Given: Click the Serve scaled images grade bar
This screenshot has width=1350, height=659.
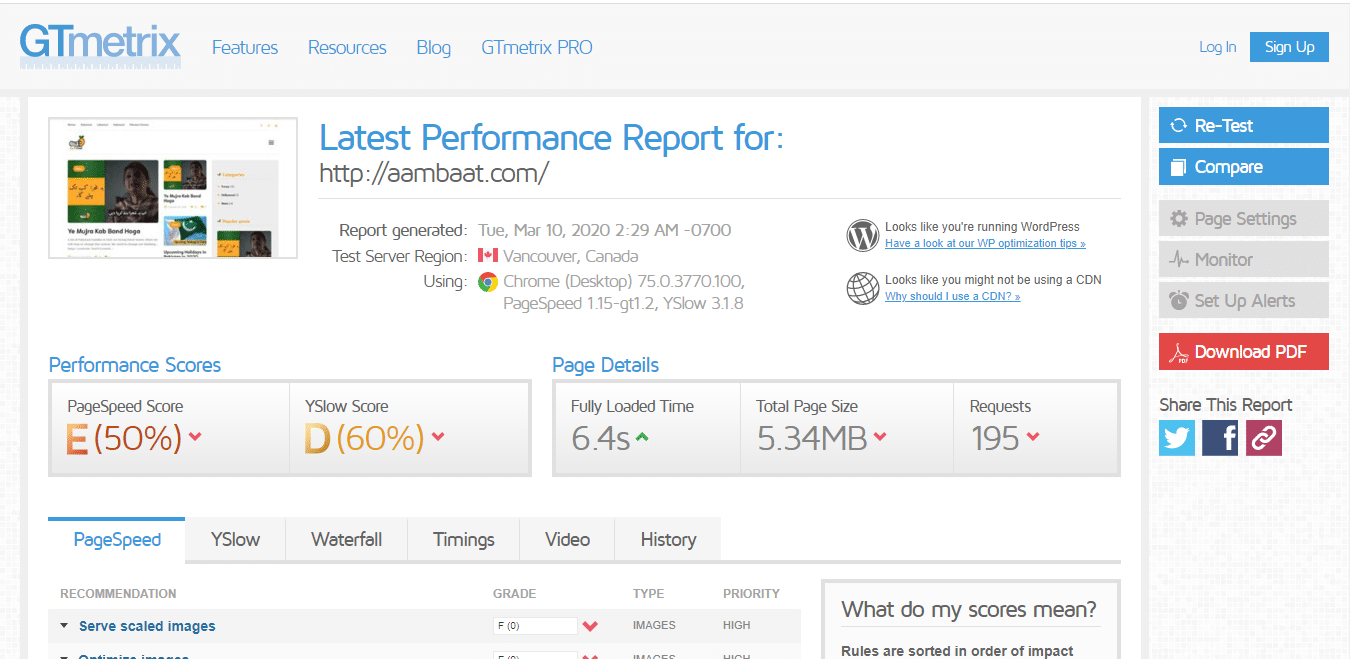Looking at the screenshot, I should click(535, 626).
